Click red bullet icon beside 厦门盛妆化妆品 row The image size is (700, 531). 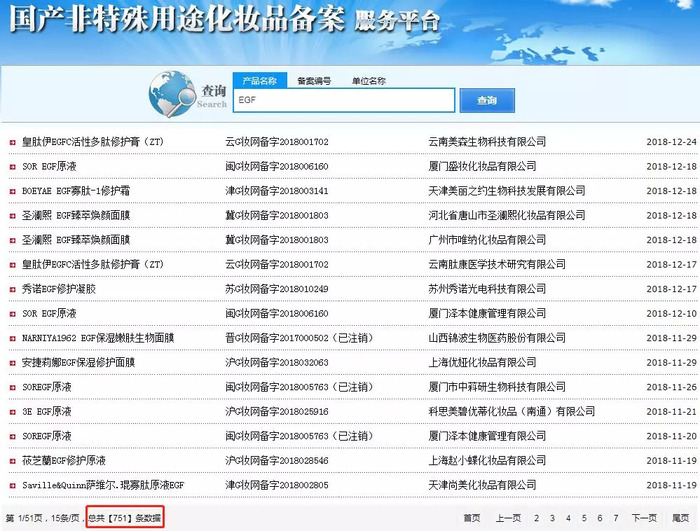pyautogui.click(x=12, y=167)
